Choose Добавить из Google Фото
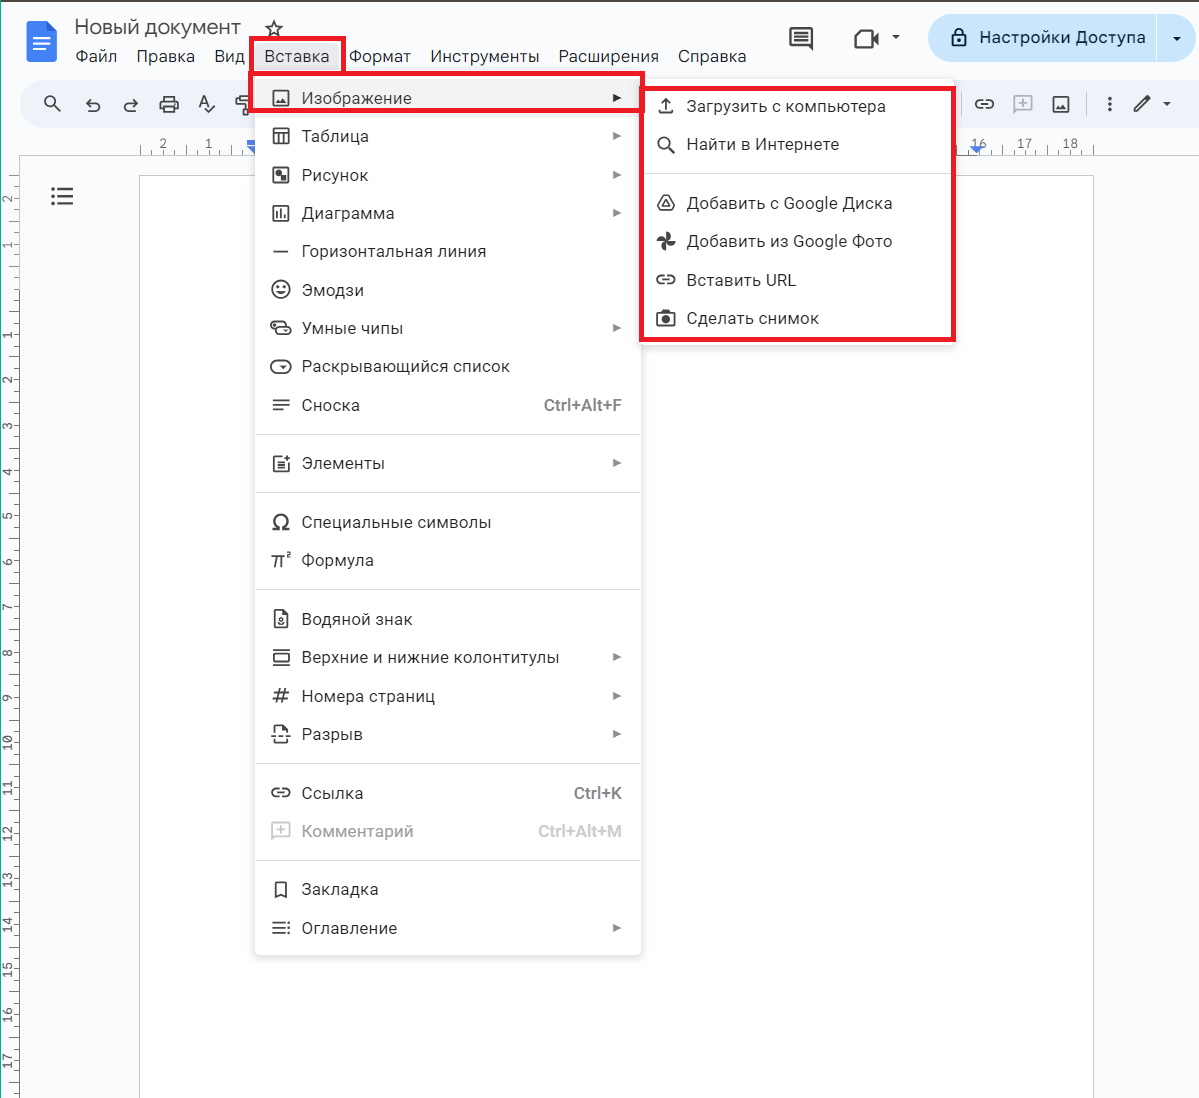 point(798,242)
